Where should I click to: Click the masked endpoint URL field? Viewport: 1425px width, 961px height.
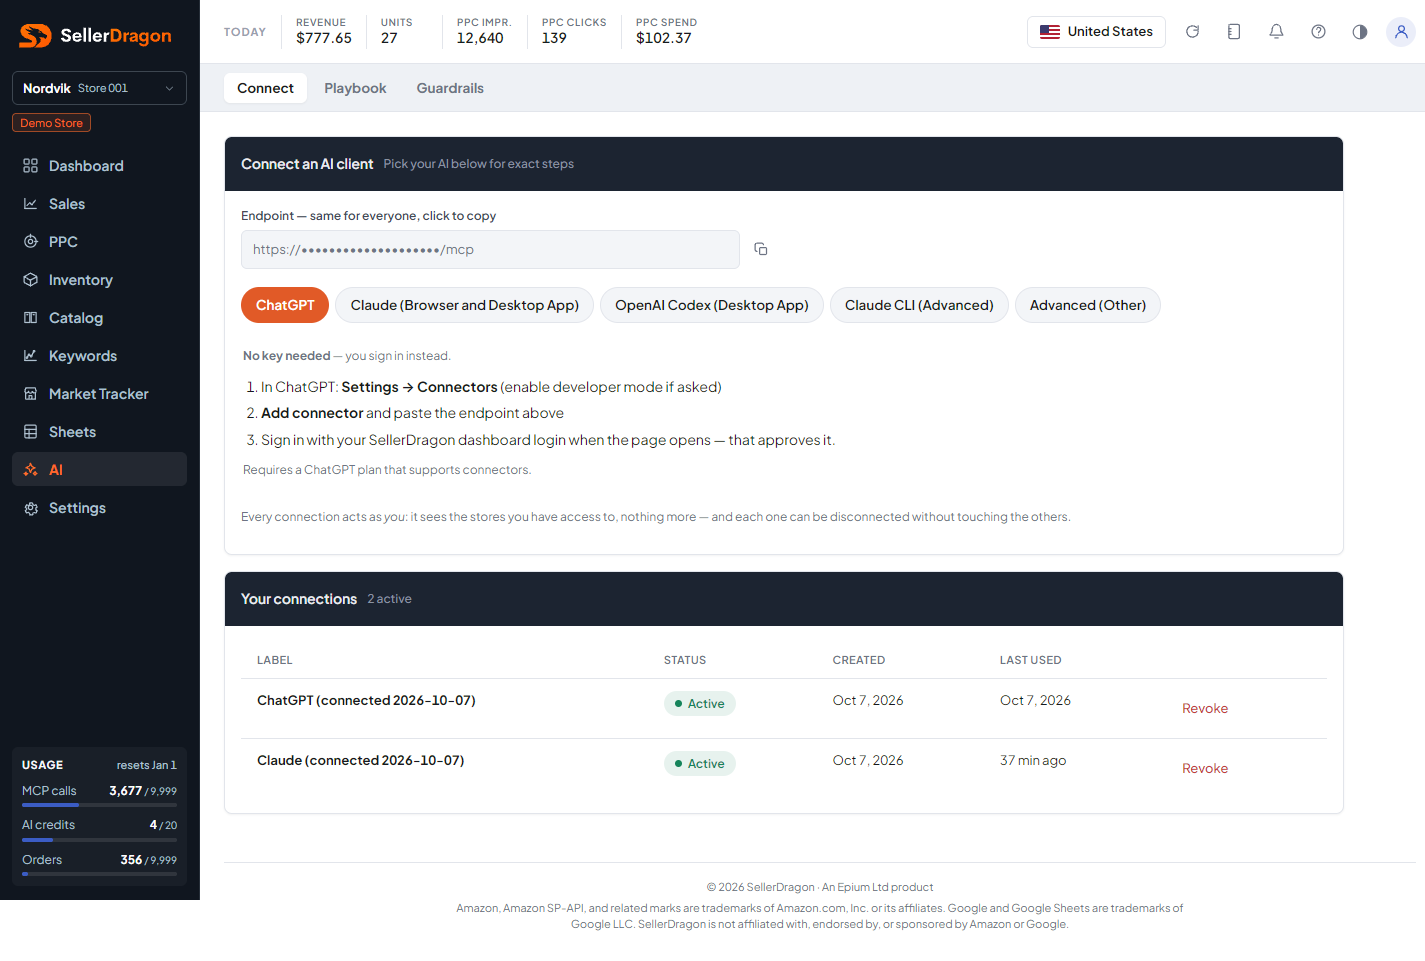(490, 250)
